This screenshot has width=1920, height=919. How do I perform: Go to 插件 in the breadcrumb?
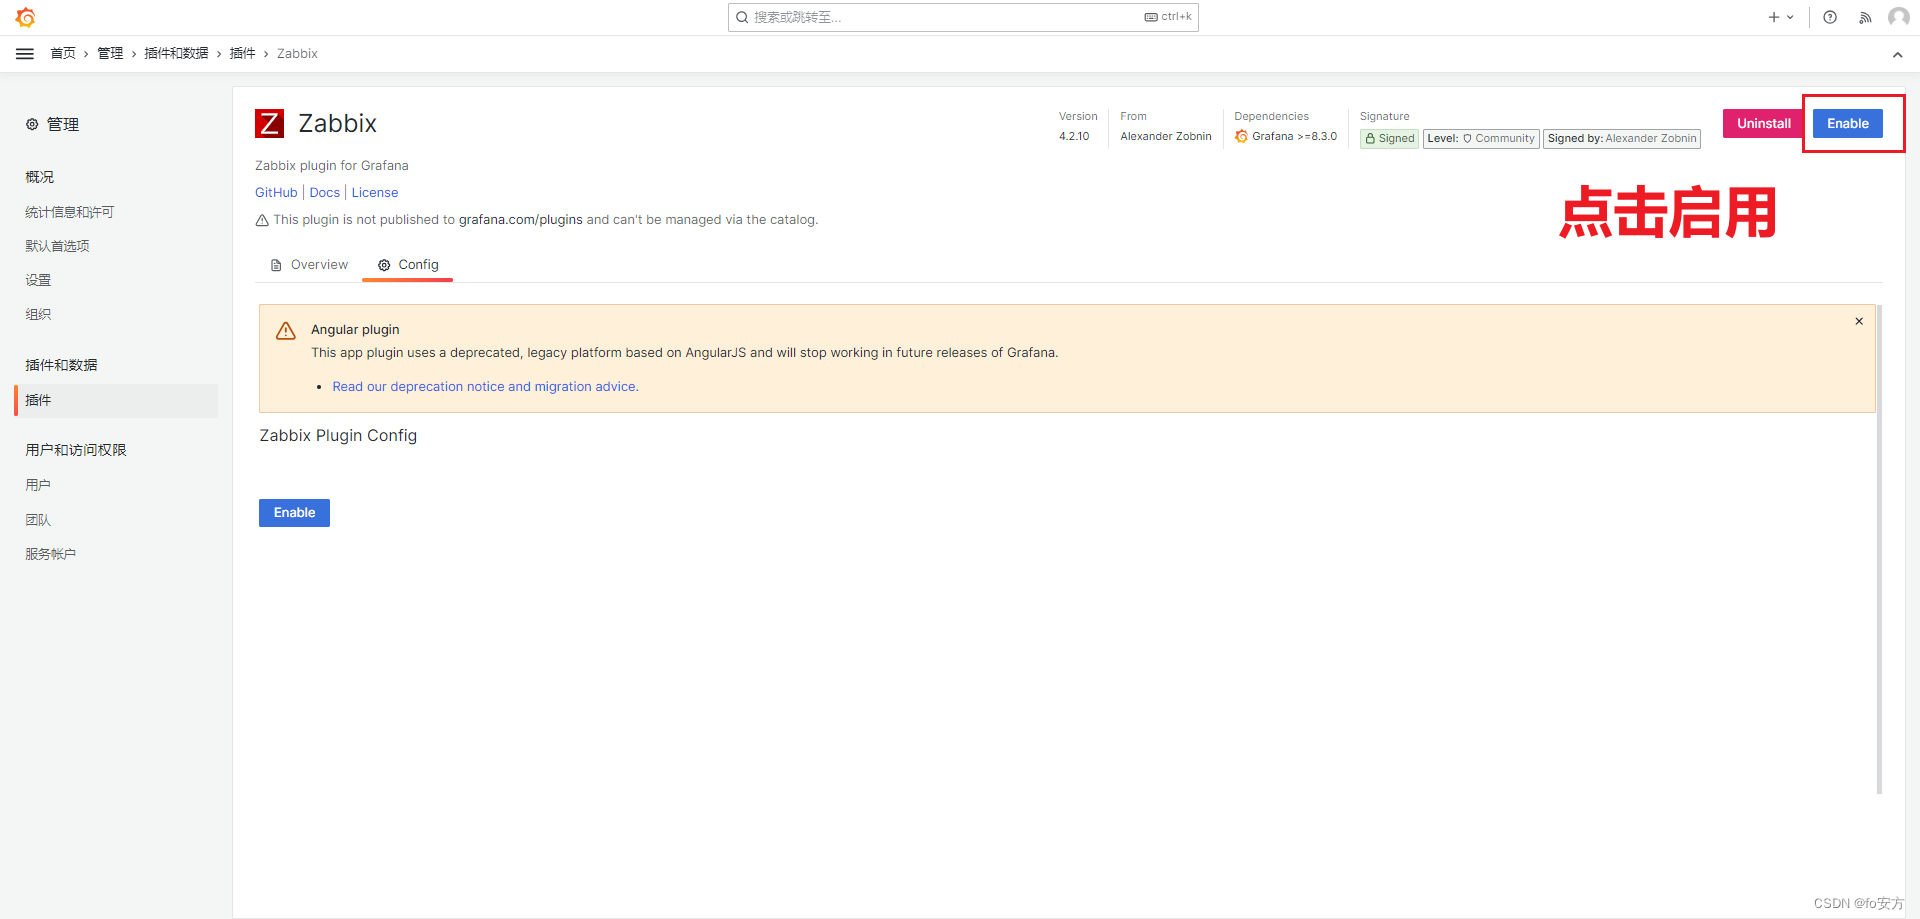(243, 54)
